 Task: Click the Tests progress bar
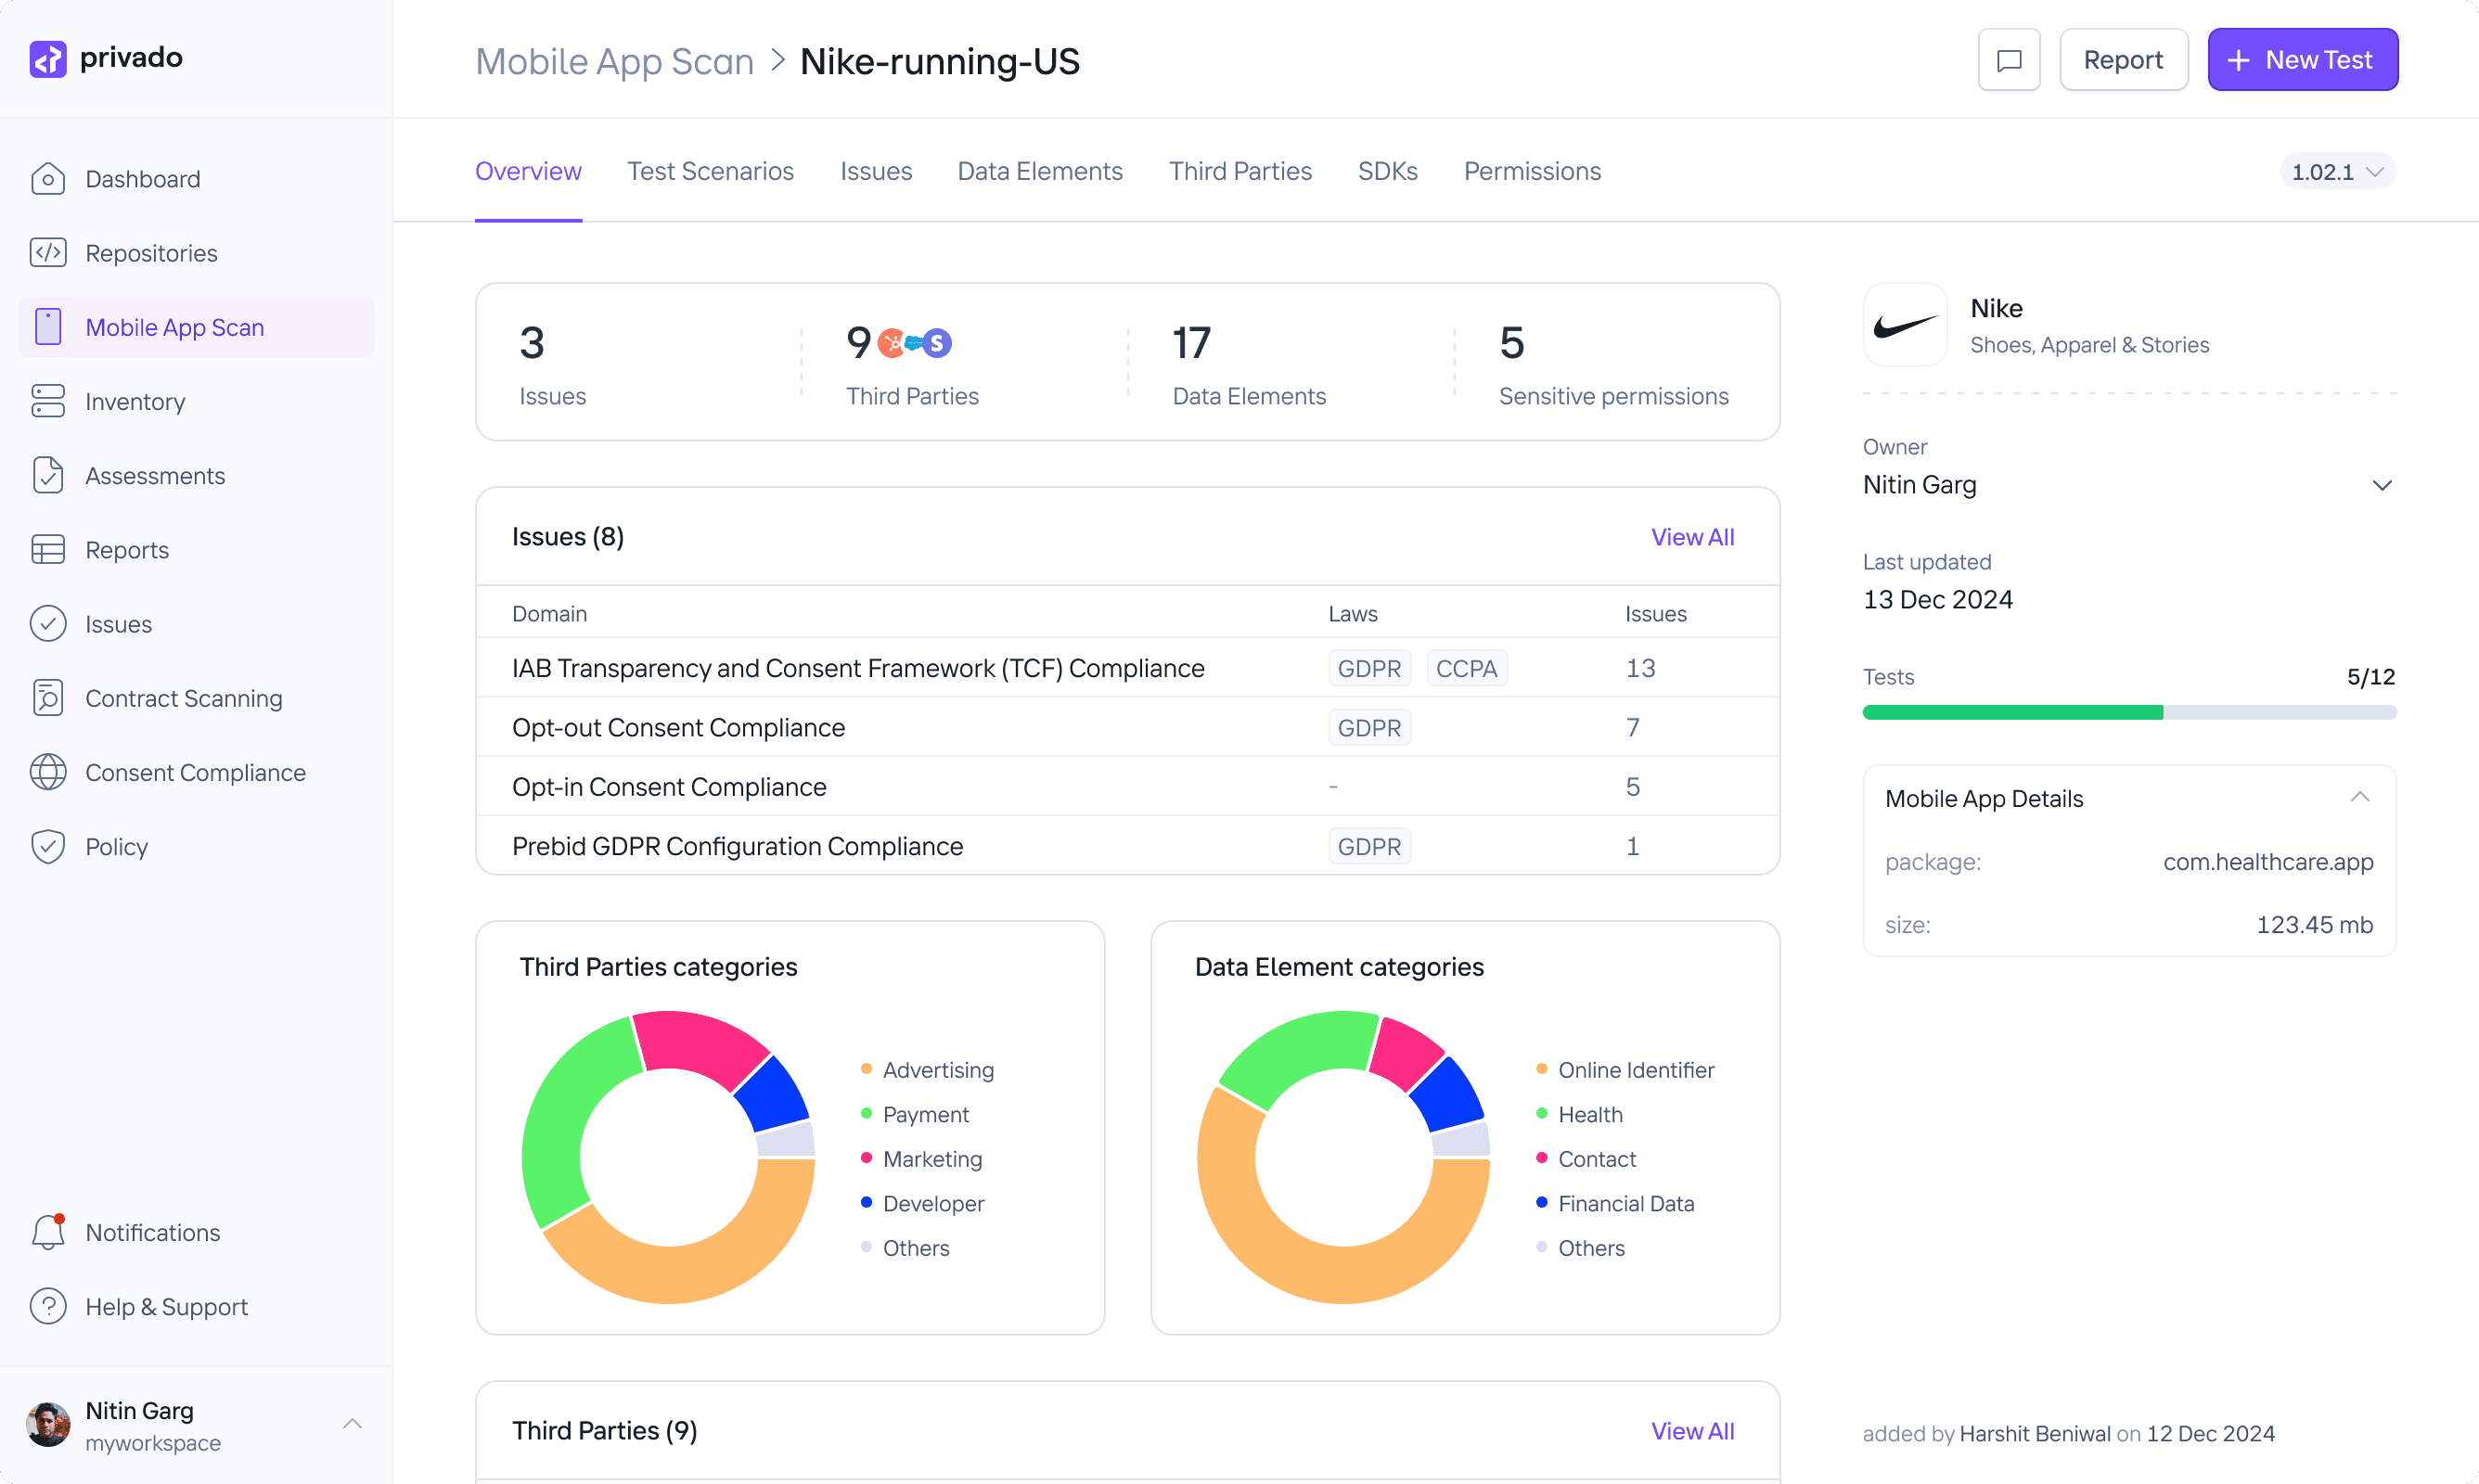(x=2129, y=712)
